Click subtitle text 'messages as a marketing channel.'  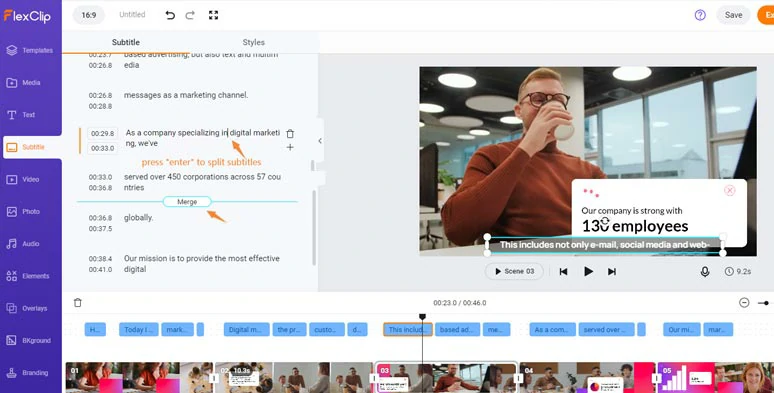pos(186,95)
